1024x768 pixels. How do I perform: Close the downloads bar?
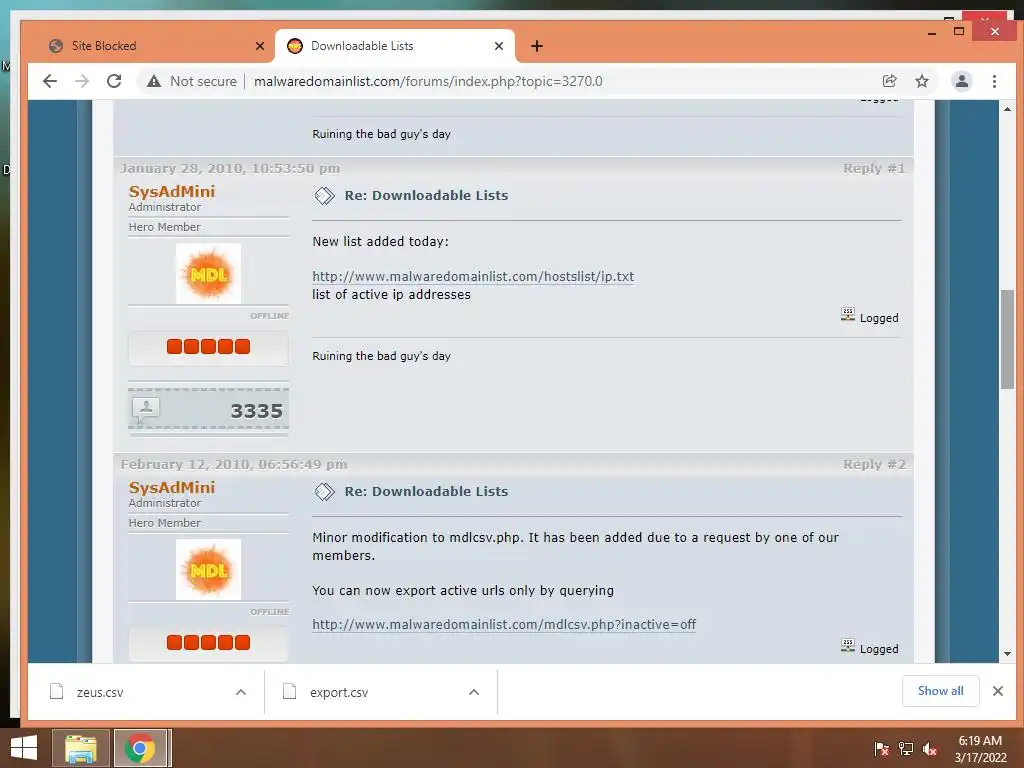click(x=997, y=691)
